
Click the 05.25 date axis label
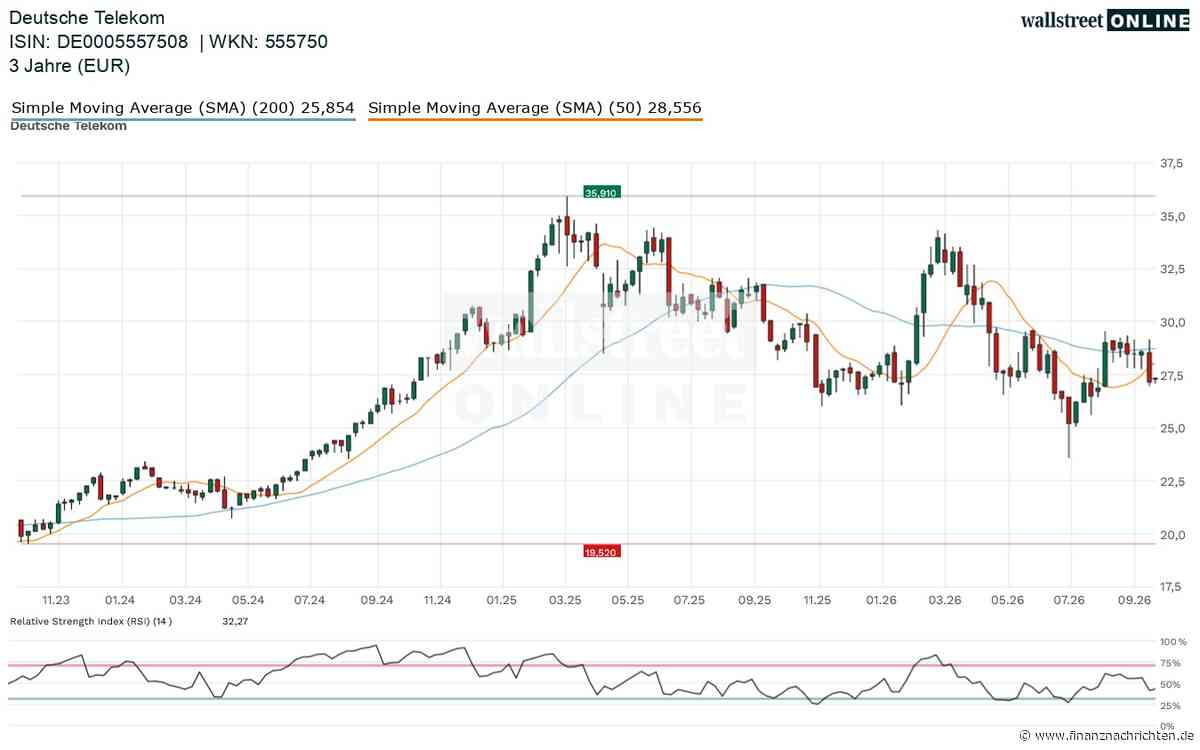coord(627,600)
